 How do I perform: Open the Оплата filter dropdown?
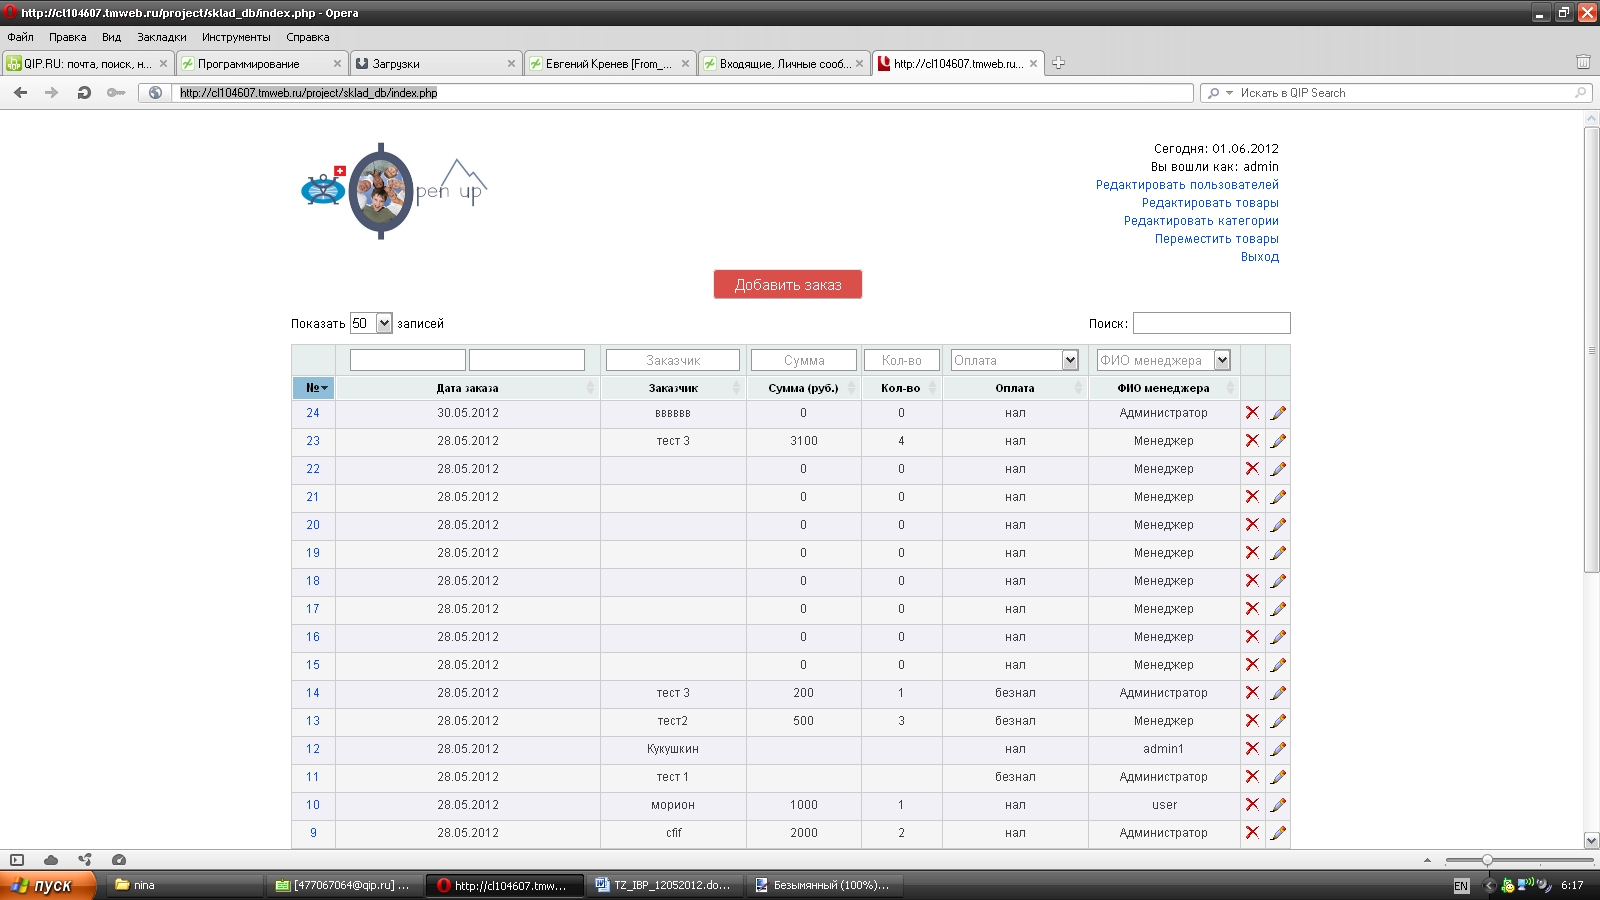click(x=1014, y=360)
